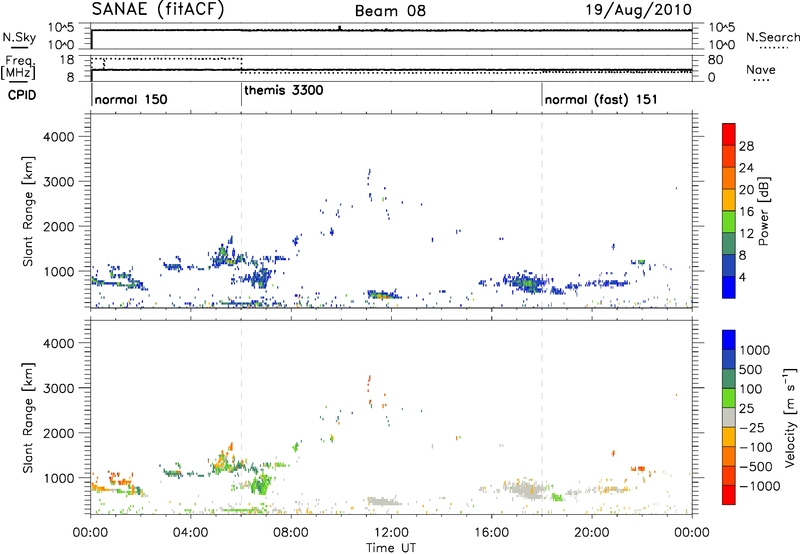
Task: Click the blue top of velocity colorbar
Action: click(x=729, y=340)
